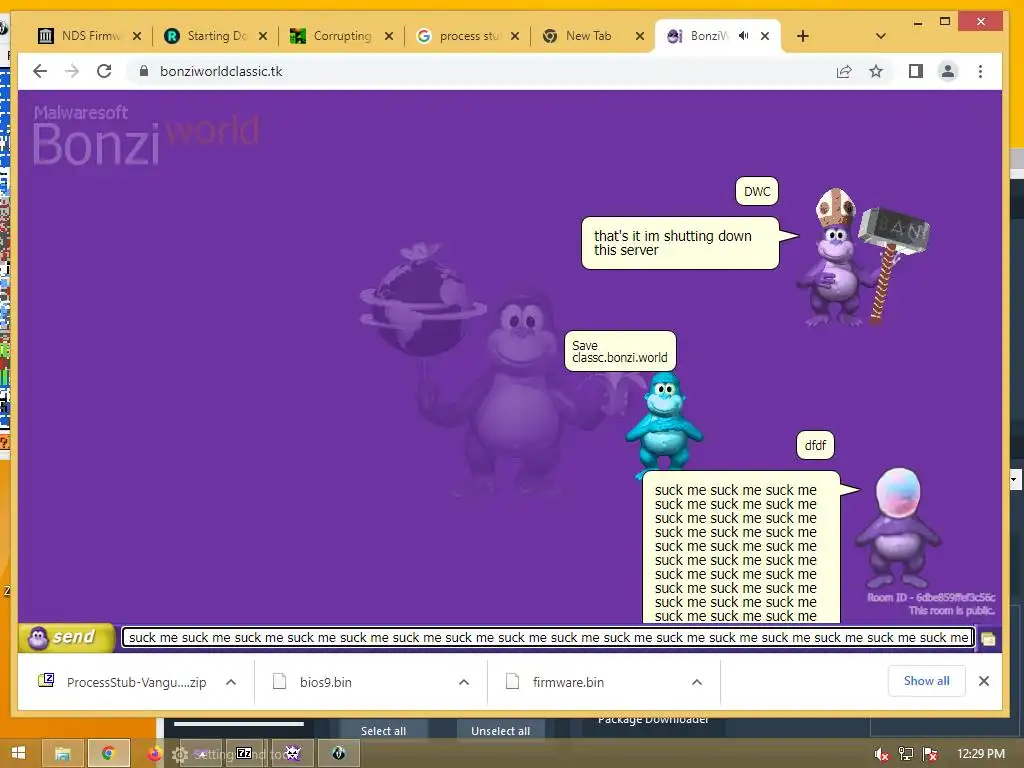The image size is (1024, 768).
Task: Click Show all downloads
Action: pos(926,681)
